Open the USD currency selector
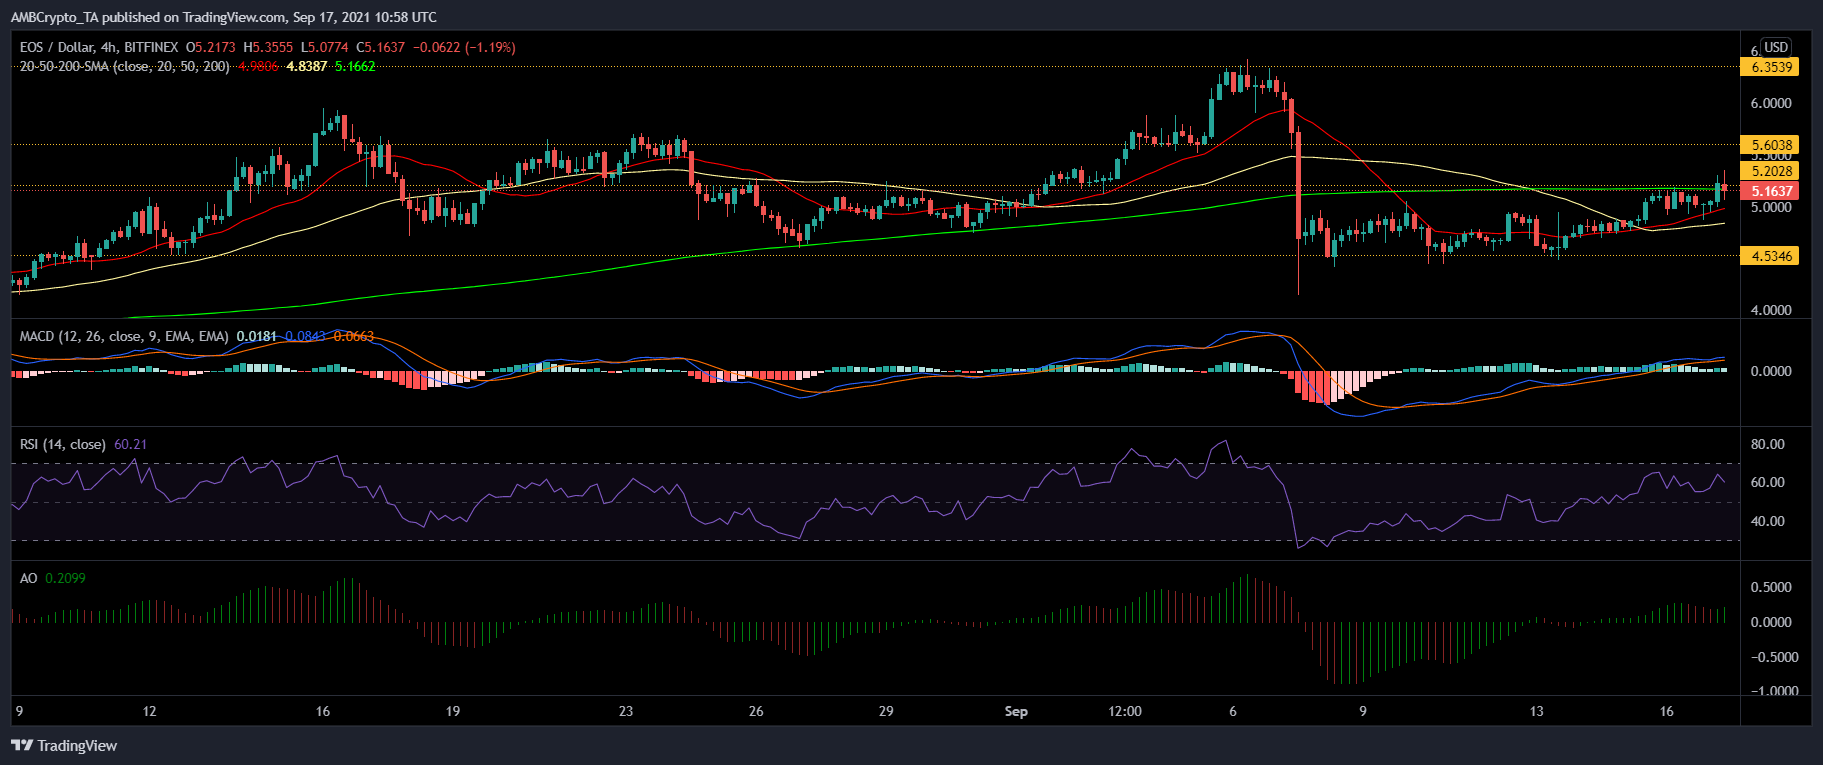The width and height of the screenshot is (1823, 765). [1776, 47]
